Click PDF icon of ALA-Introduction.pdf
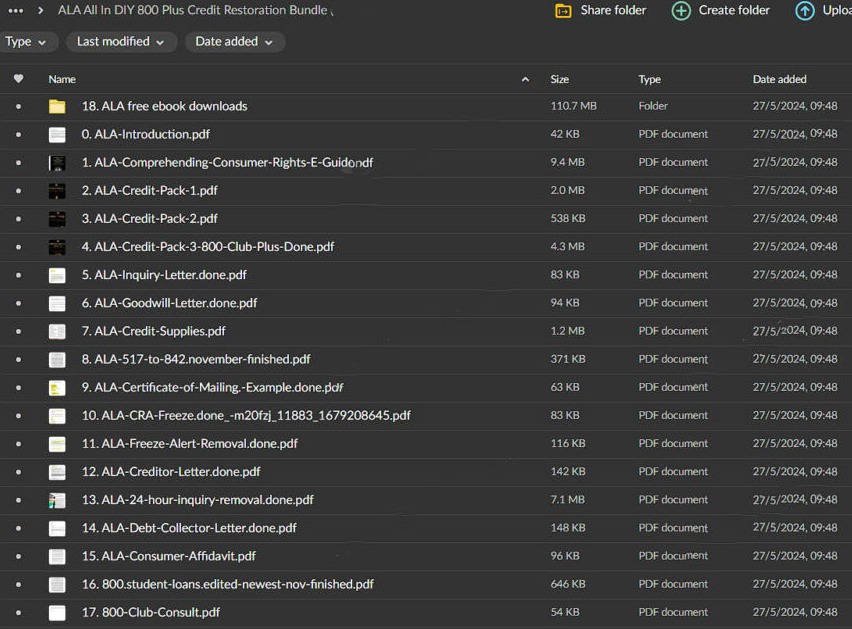 [x=57, y=134]
